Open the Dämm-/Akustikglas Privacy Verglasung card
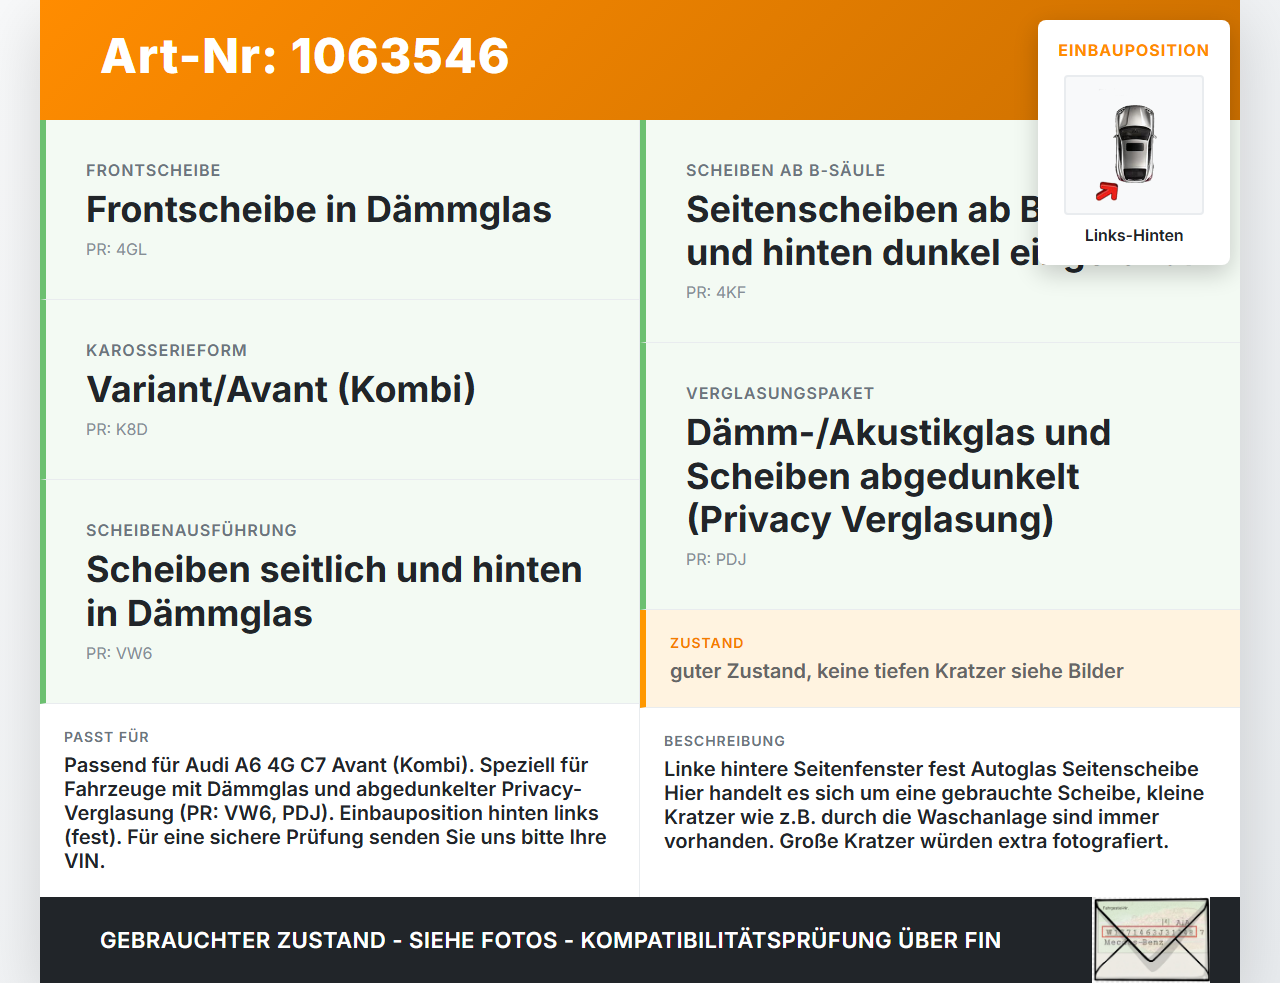The width and height of the screenshot is (1280, 983). pyautogui.click(x=940, y=476)
